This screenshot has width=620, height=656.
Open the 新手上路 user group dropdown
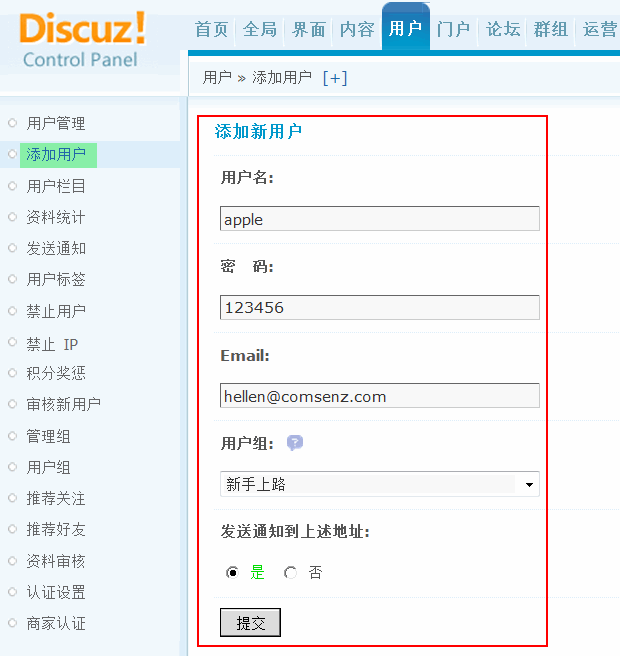(x=379, y=484)
